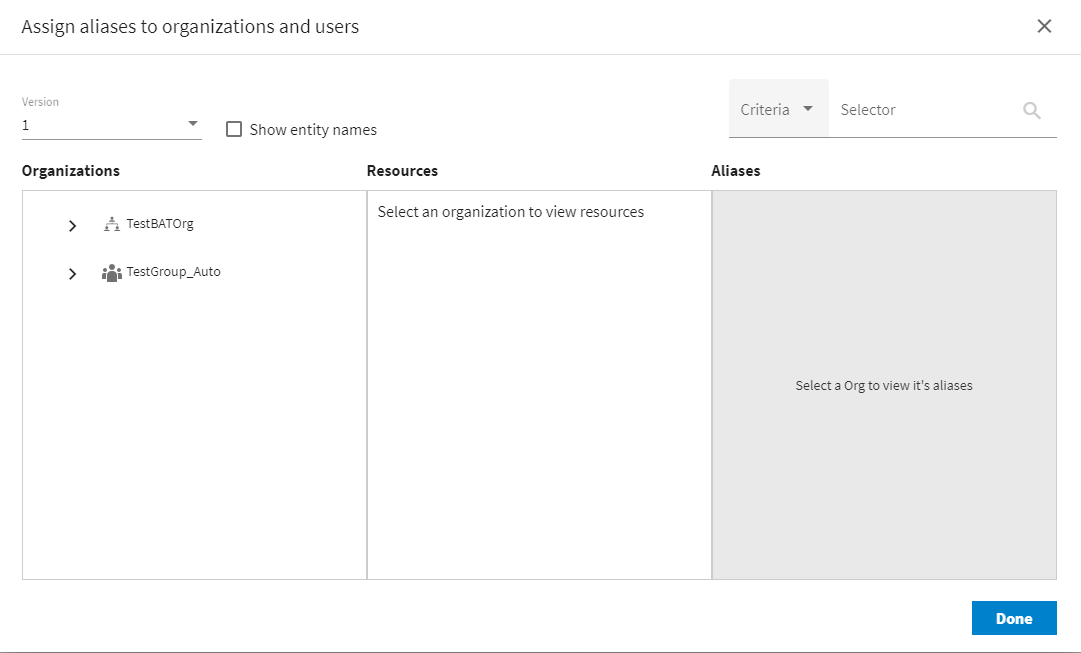This screenshot has height=653, width=1081.
Task: Click the hierarchy icon beside TestBATOrg
Action: (111, 225)
